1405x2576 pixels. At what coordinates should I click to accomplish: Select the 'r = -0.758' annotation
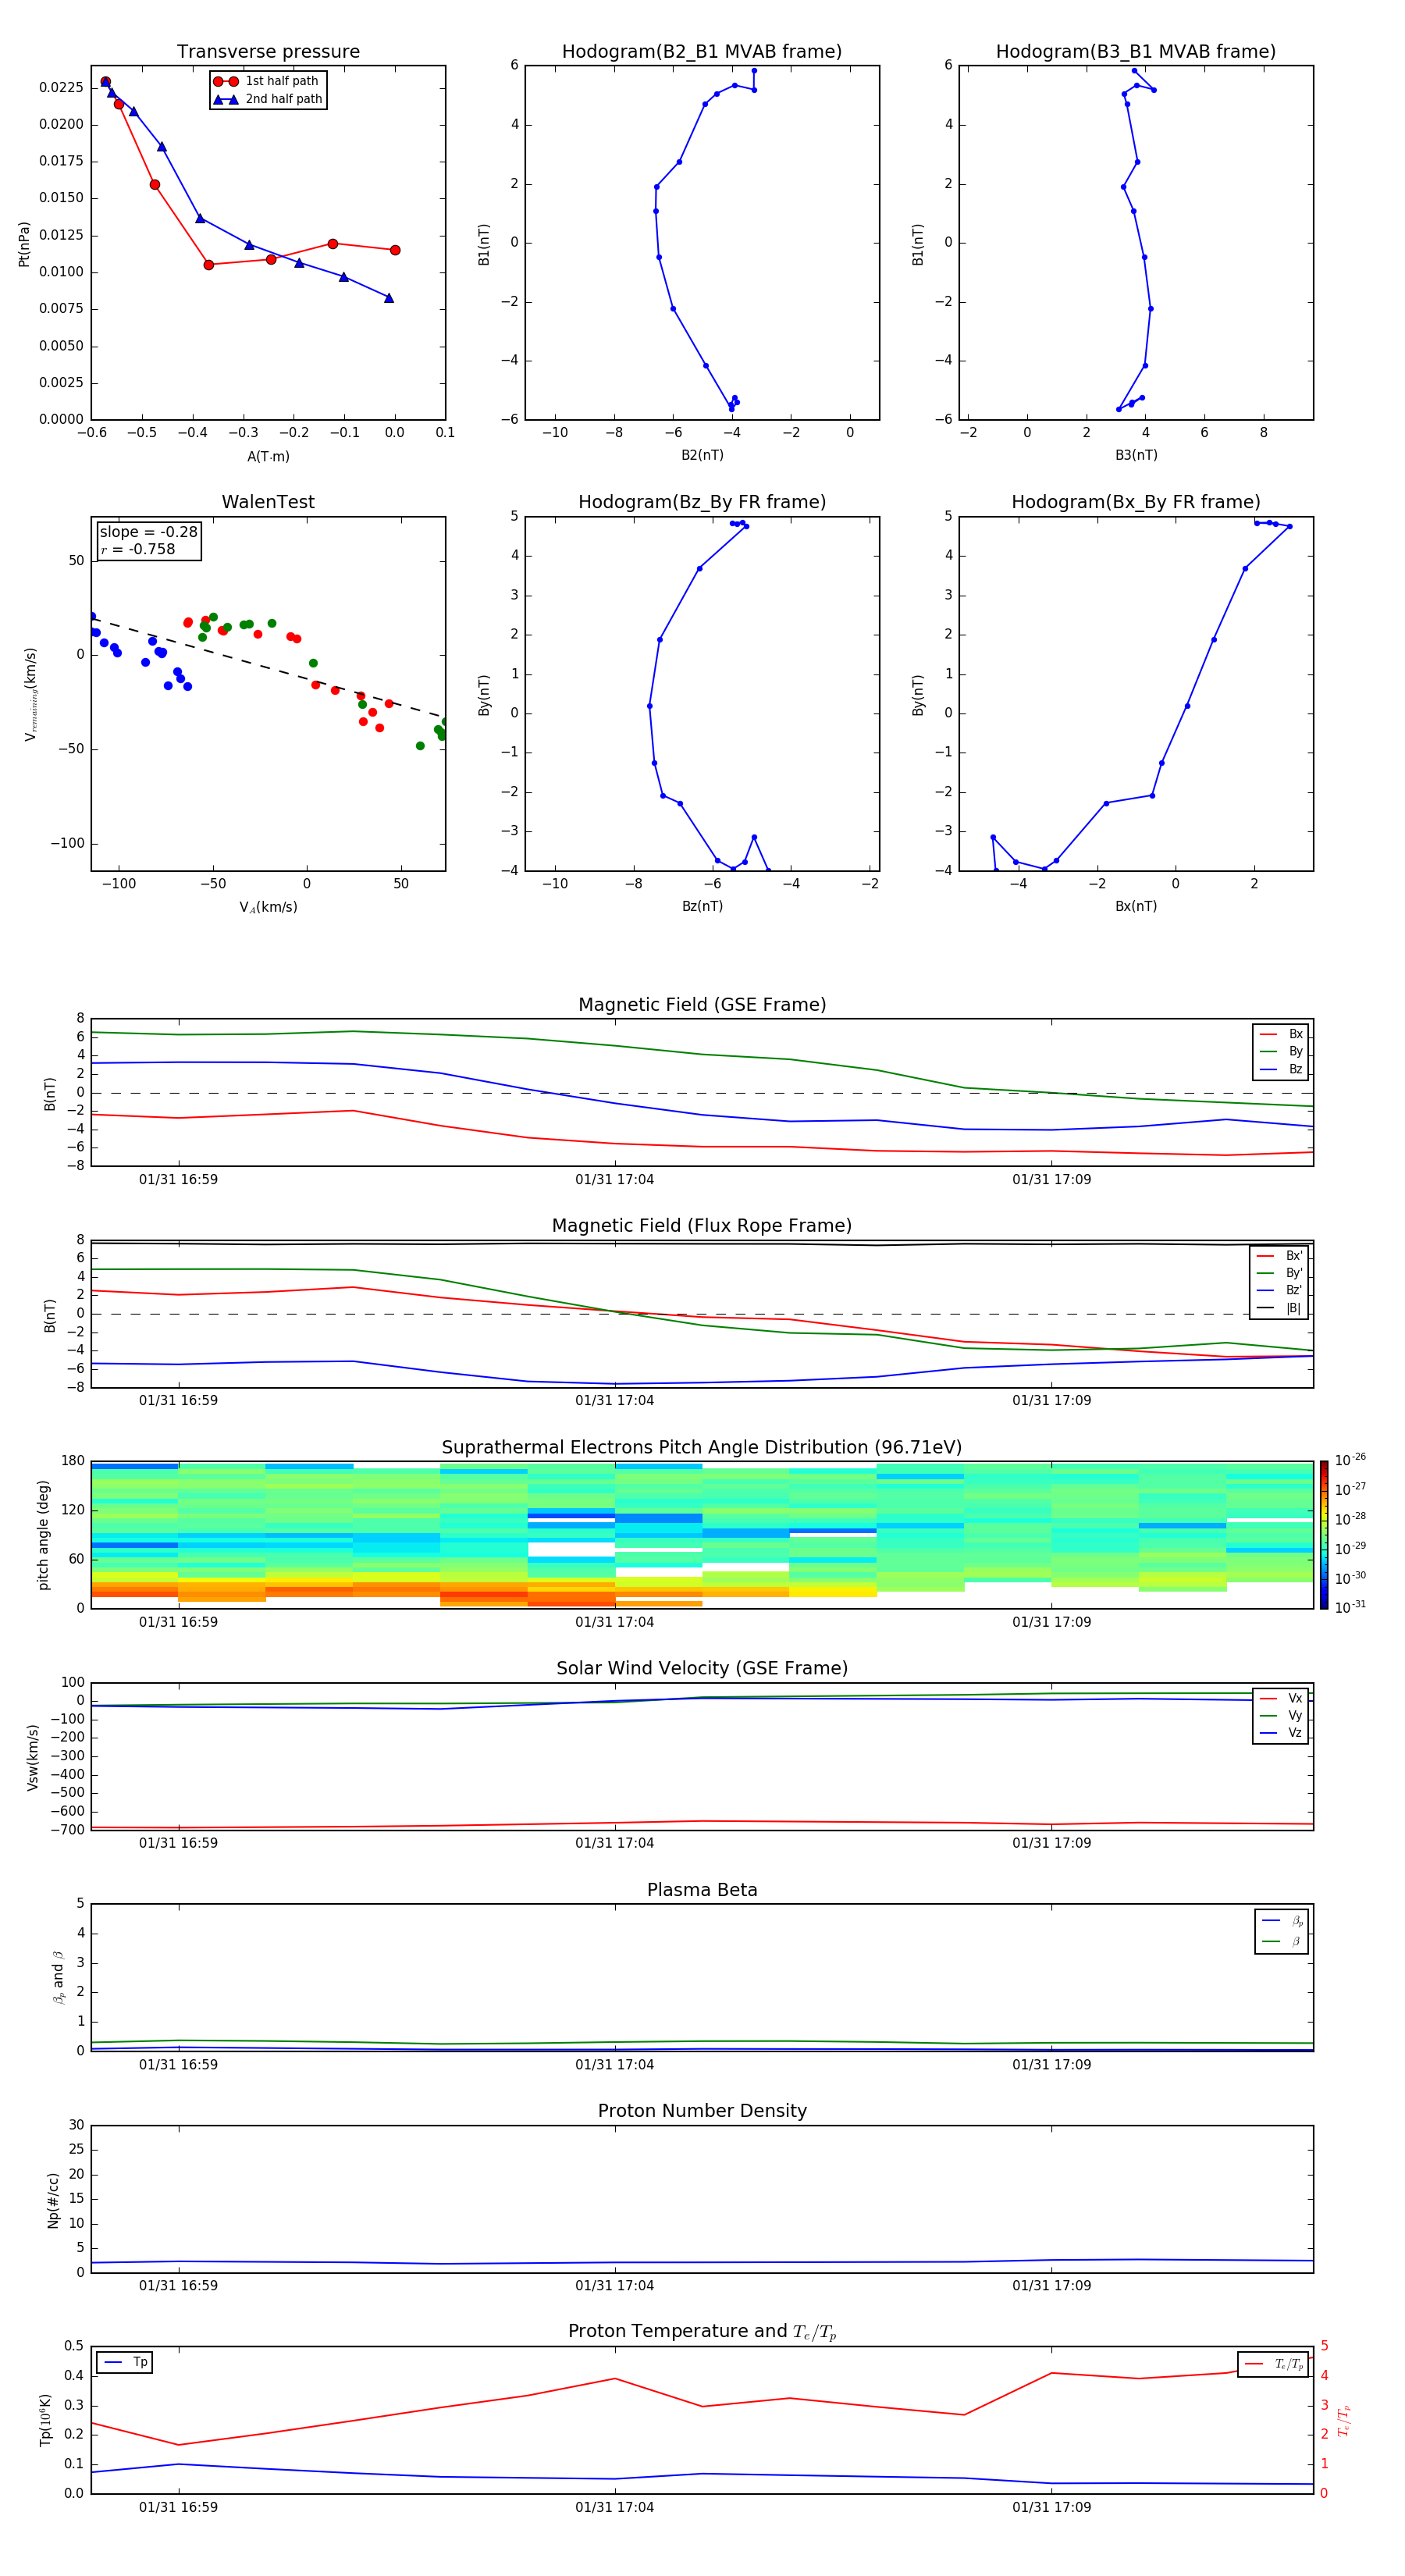click(x=138, y=549)
